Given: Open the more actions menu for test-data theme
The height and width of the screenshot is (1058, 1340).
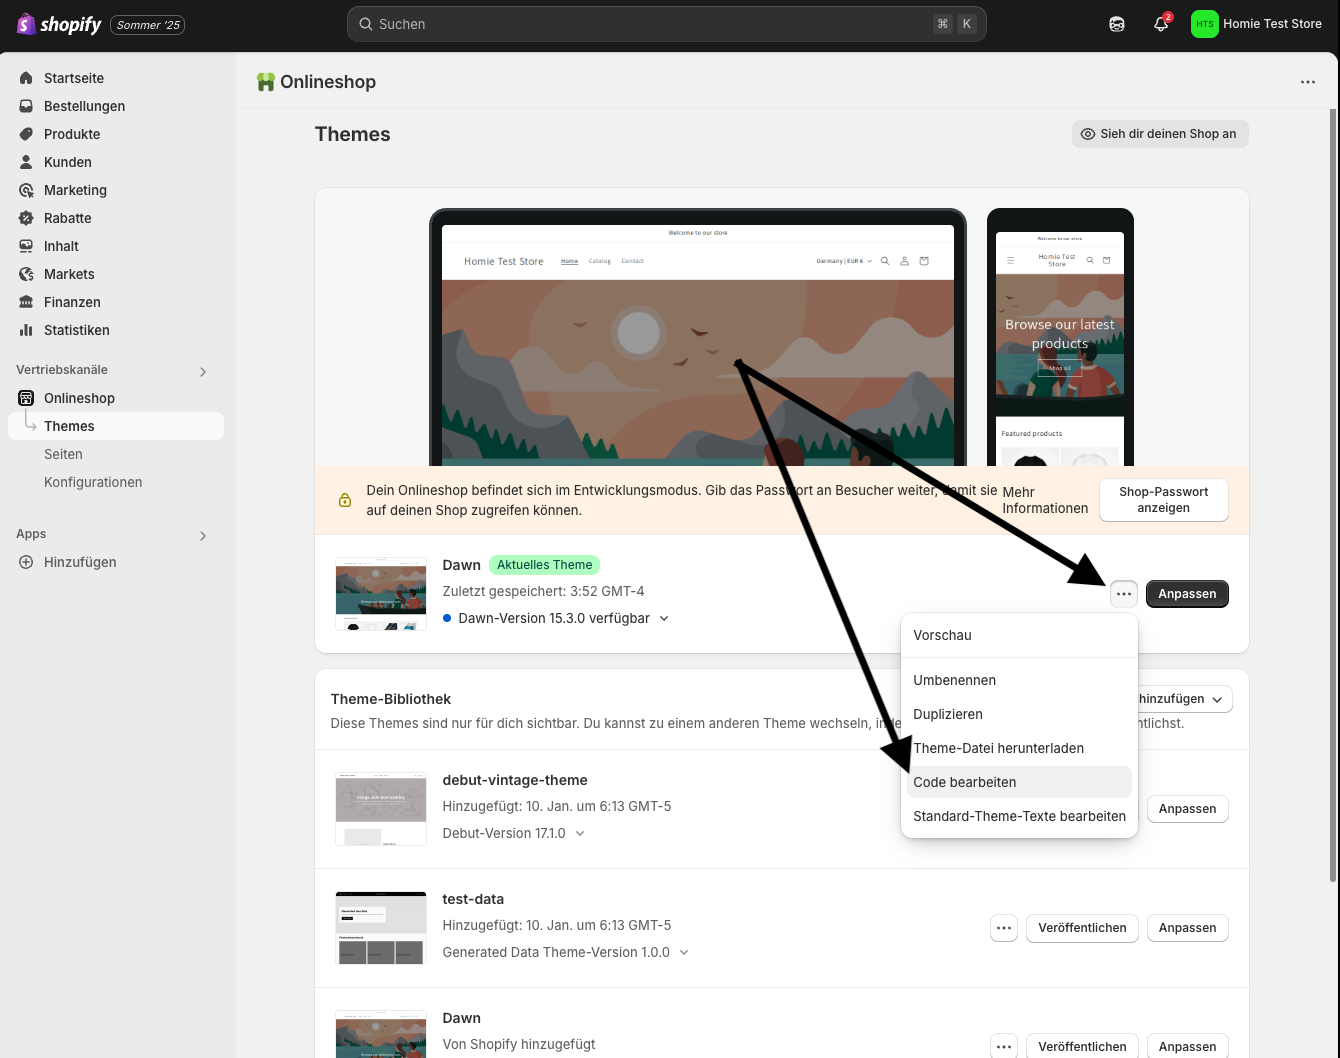Looking at the screenshot, I should tap(1004, 928).
